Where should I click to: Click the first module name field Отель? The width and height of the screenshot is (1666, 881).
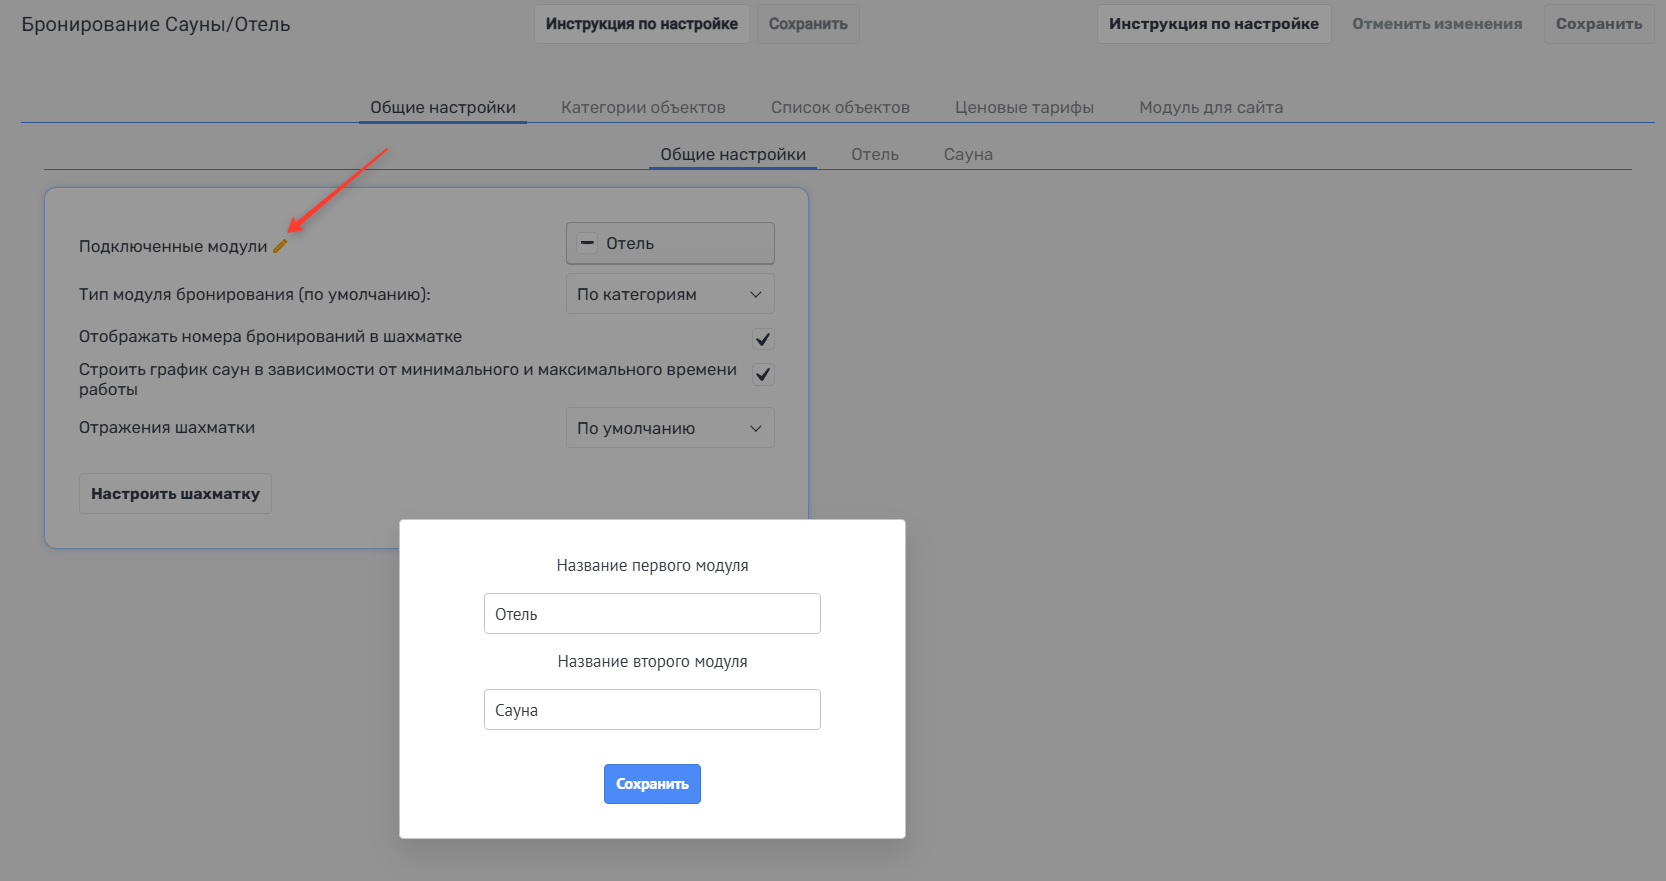tap(652, 614)
